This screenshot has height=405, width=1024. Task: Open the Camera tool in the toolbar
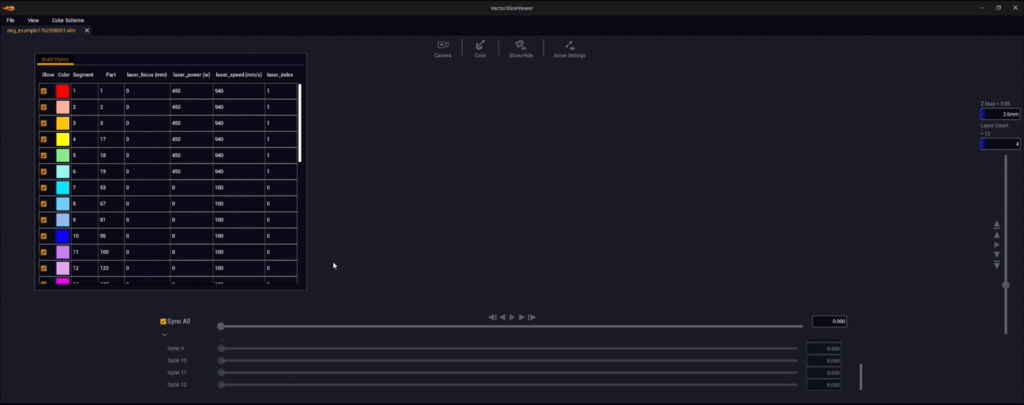pos(442,47)
